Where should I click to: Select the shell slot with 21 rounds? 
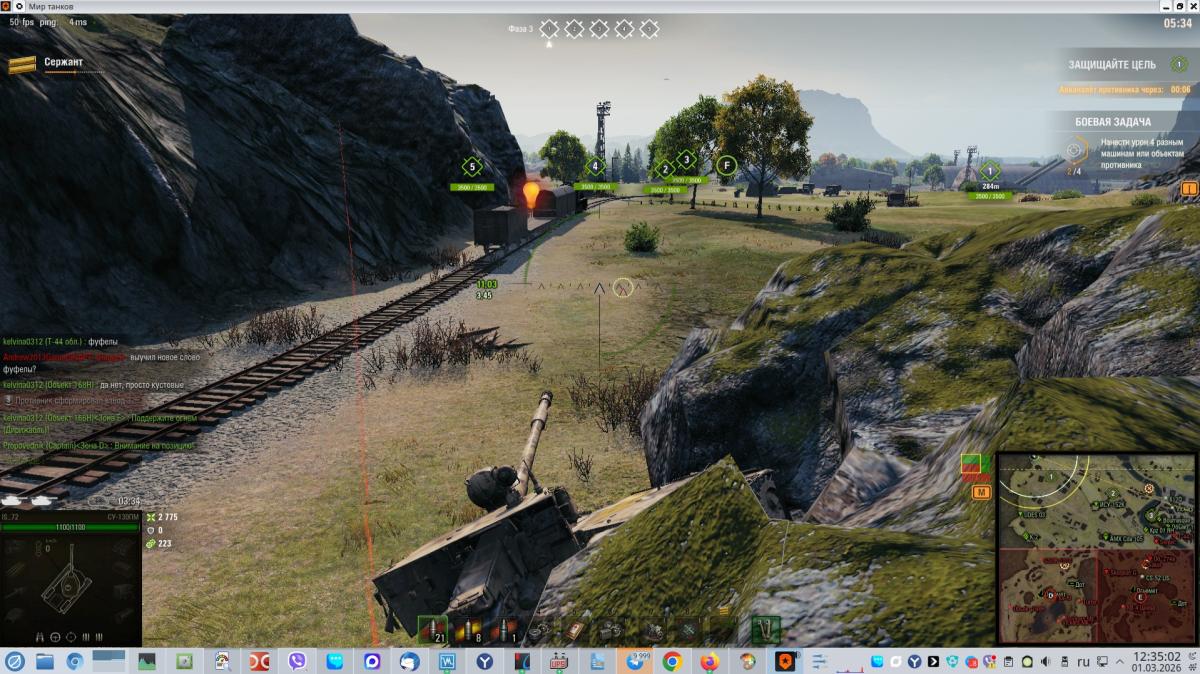point(432,630)
